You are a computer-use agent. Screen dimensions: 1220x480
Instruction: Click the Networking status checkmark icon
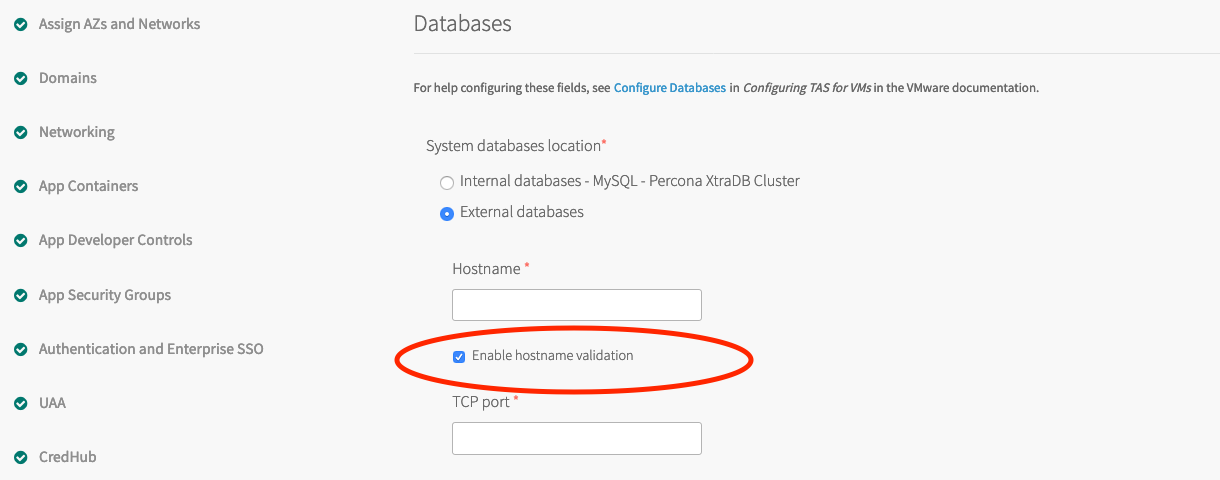20,132
